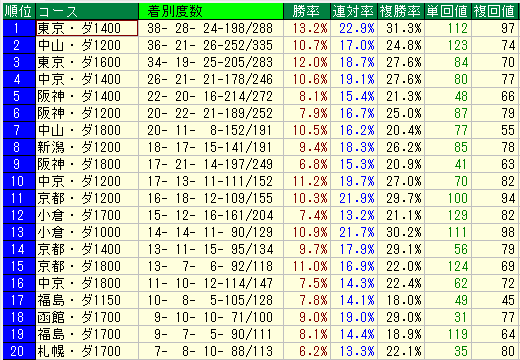Select the 阪神・ダ1200 course cell
Viewport: 520px width, 360px height.
[87, 113]
